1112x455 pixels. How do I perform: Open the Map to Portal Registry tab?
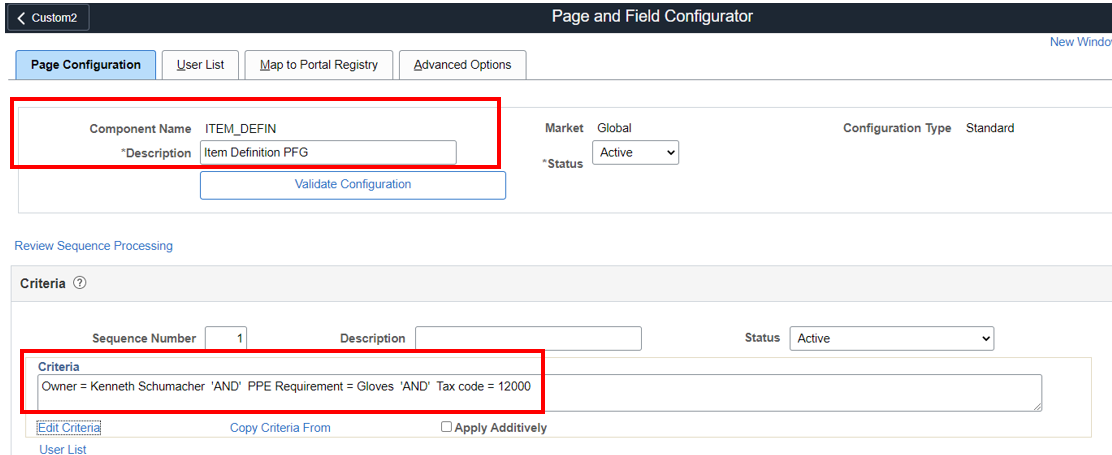[318, 65]
